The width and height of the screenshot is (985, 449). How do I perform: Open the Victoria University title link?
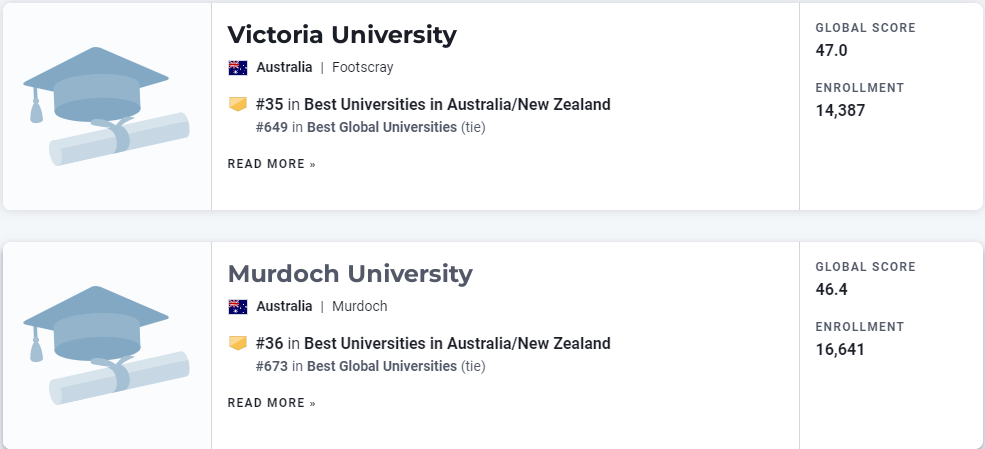pyautogui.click(x=342, y=35)
